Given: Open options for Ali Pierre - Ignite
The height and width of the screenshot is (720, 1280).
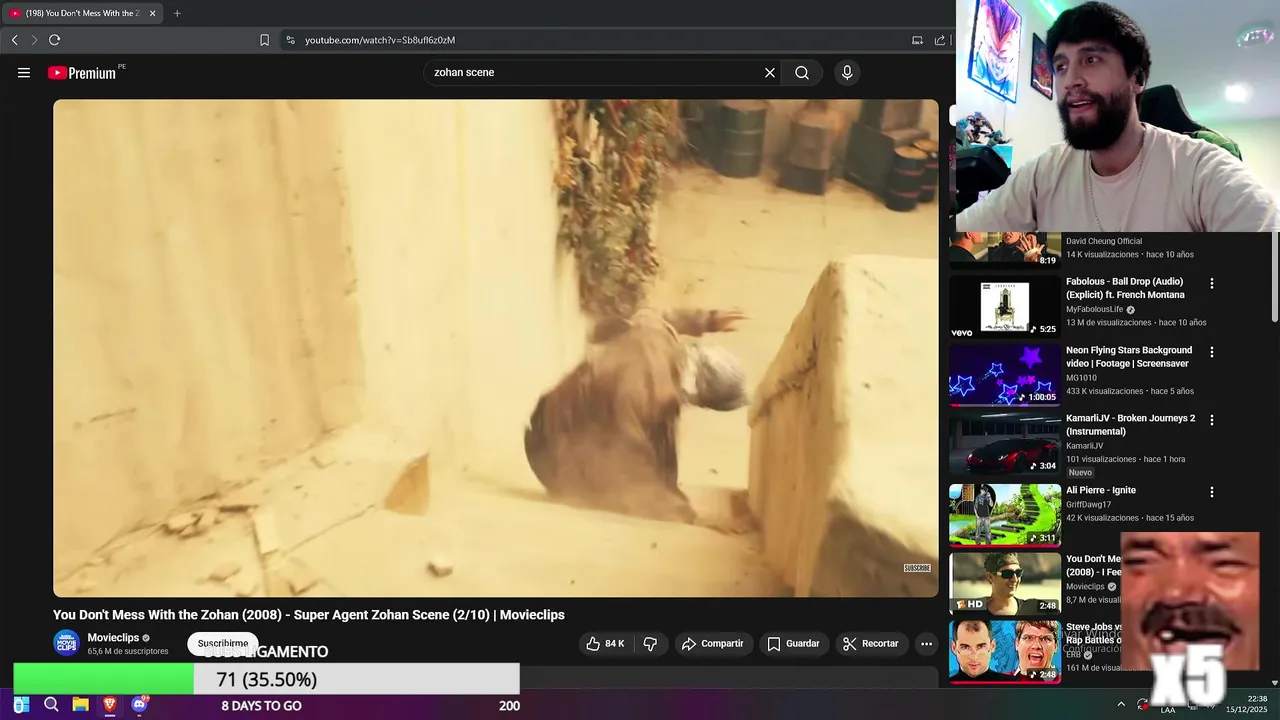Looking at the screenshot, I should tap(1212, 492).
